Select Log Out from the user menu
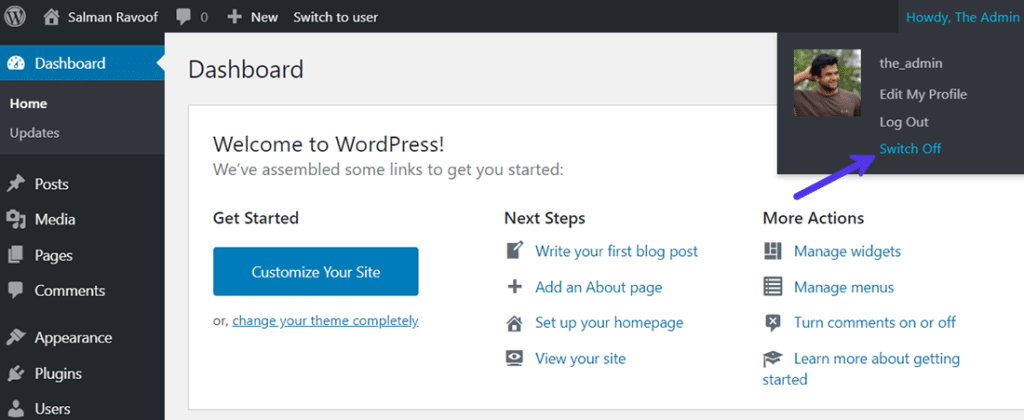The height and width of the screenshot is (420, 1024). (x=904, y=122)
